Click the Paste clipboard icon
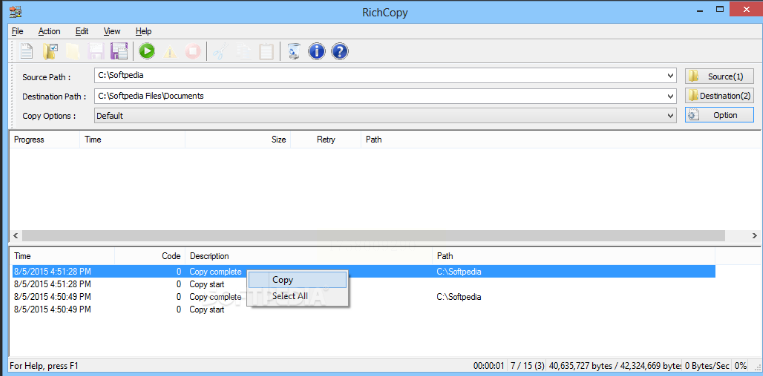763x376 pixels. (x=266, y=52)
